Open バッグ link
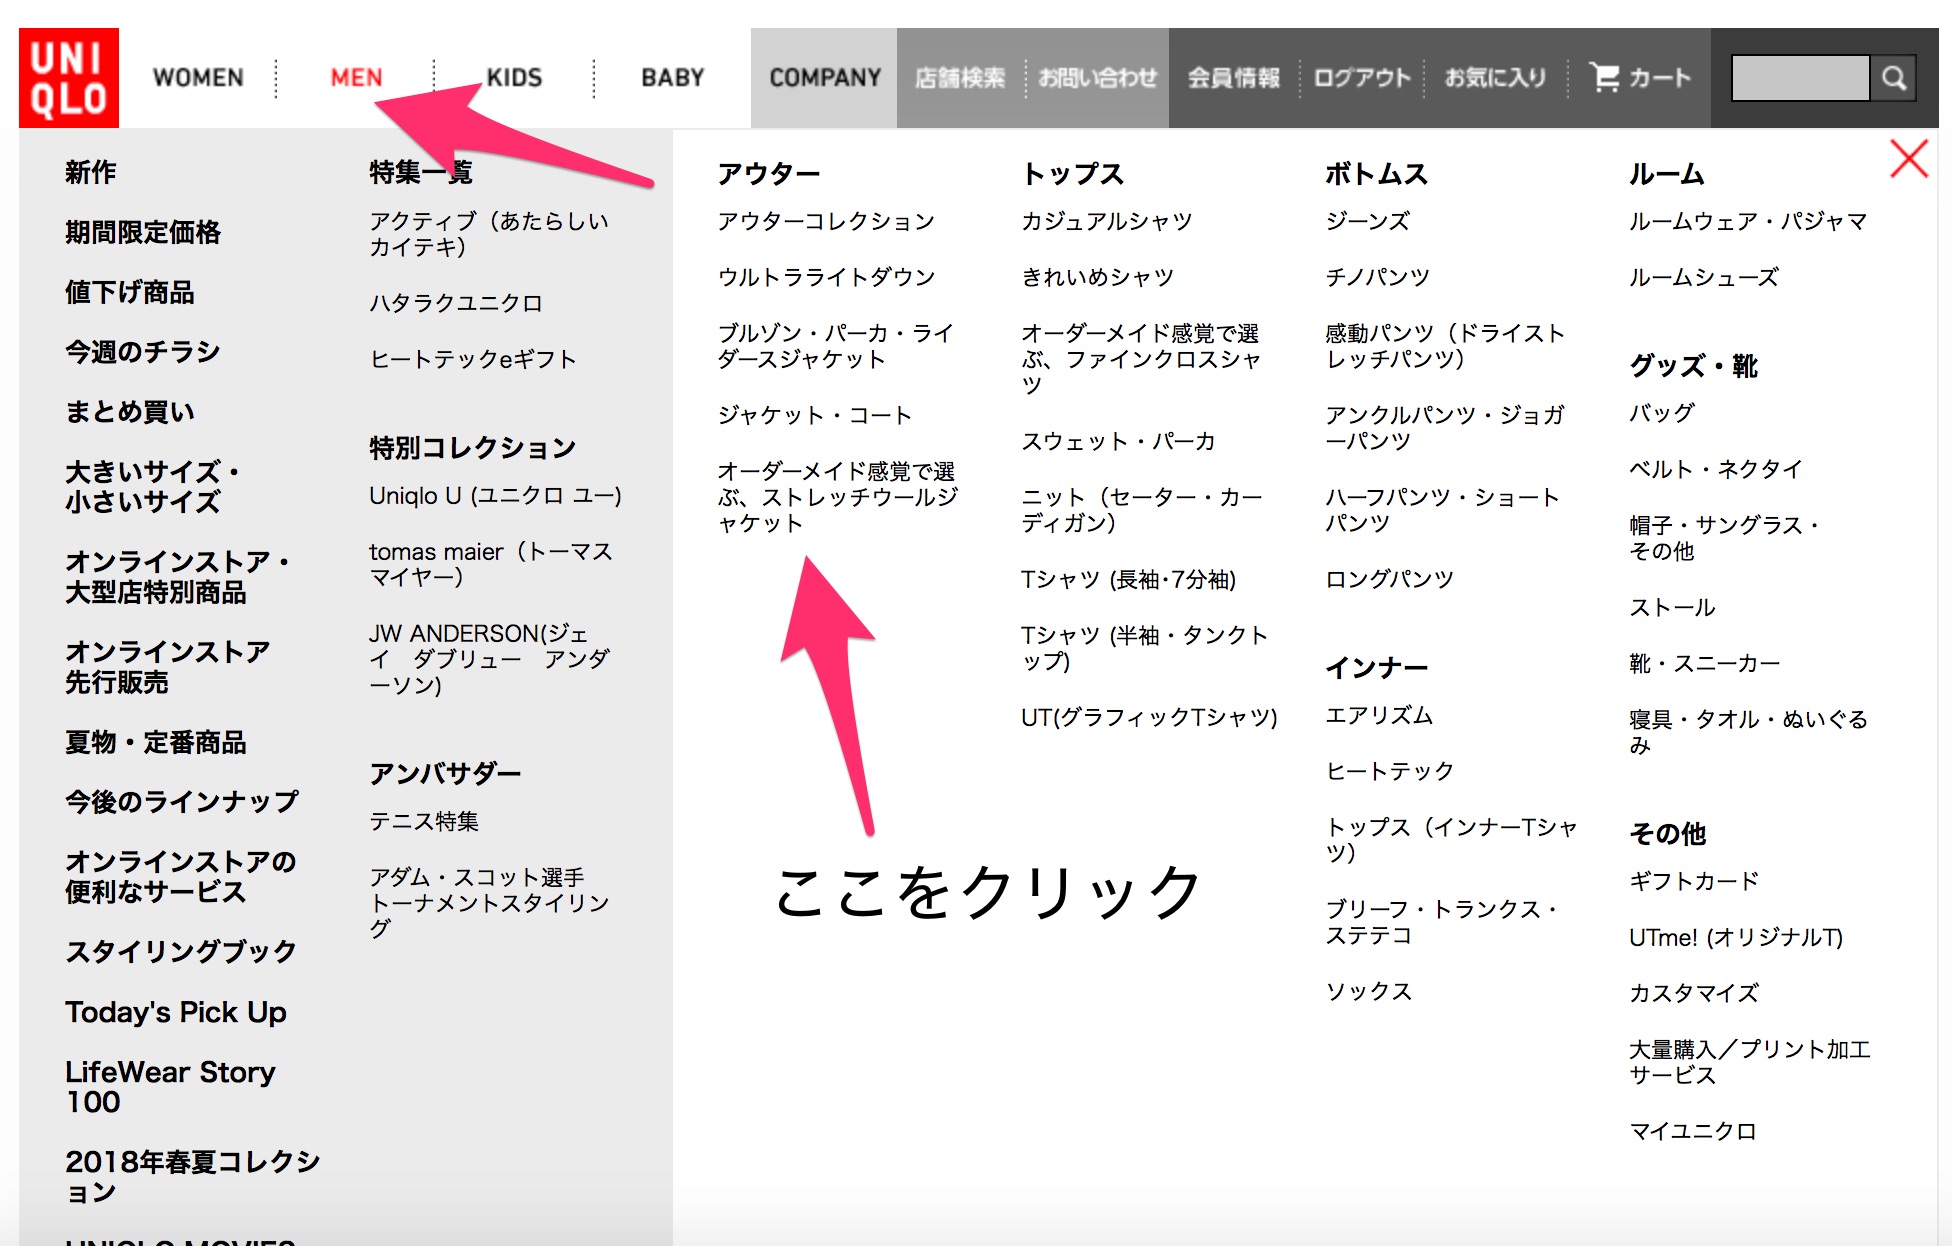 pos(1662,413)
